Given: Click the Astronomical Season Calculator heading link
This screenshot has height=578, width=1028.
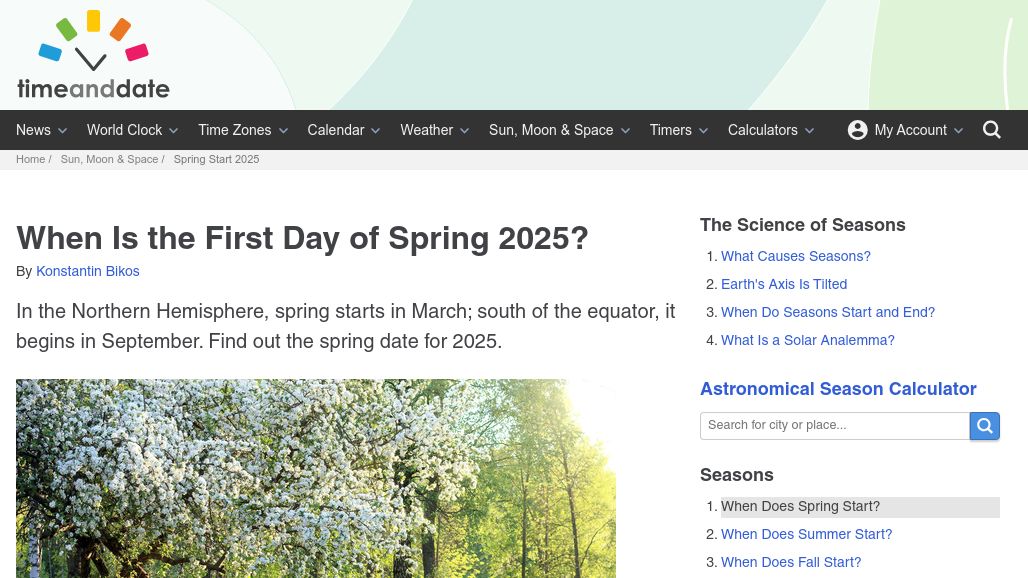Looking at the screenshot, I should click(838, 389).
